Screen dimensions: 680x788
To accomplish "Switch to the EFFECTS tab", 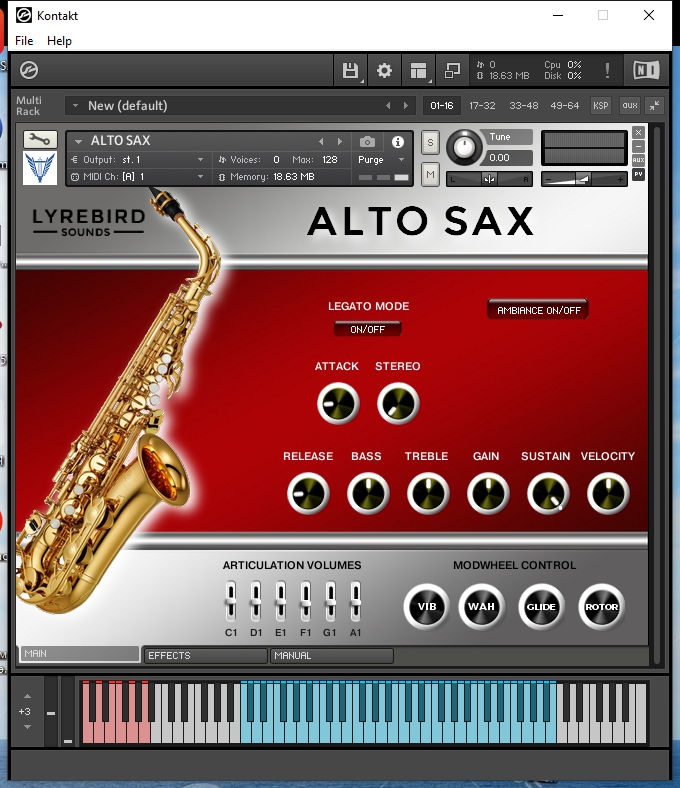I will (205, 656).
